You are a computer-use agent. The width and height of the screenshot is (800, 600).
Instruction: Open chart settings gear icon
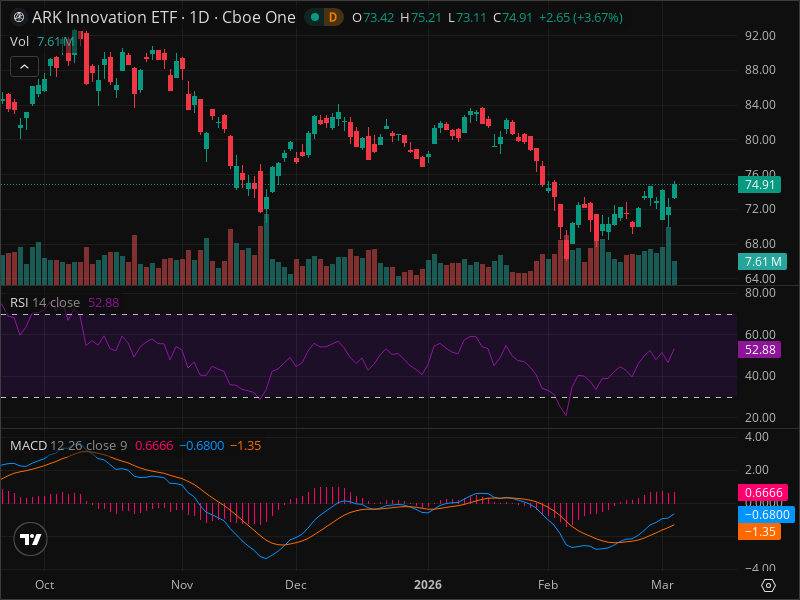point(768,585)
